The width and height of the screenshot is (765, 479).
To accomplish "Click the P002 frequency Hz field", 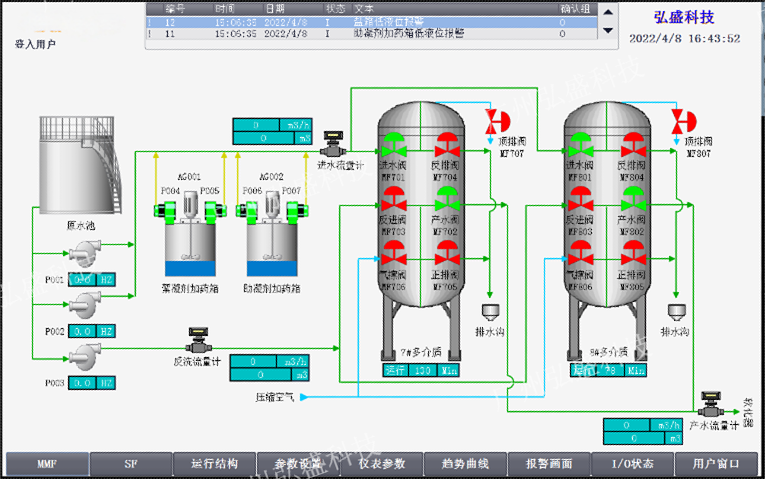I will coord(92,332).
